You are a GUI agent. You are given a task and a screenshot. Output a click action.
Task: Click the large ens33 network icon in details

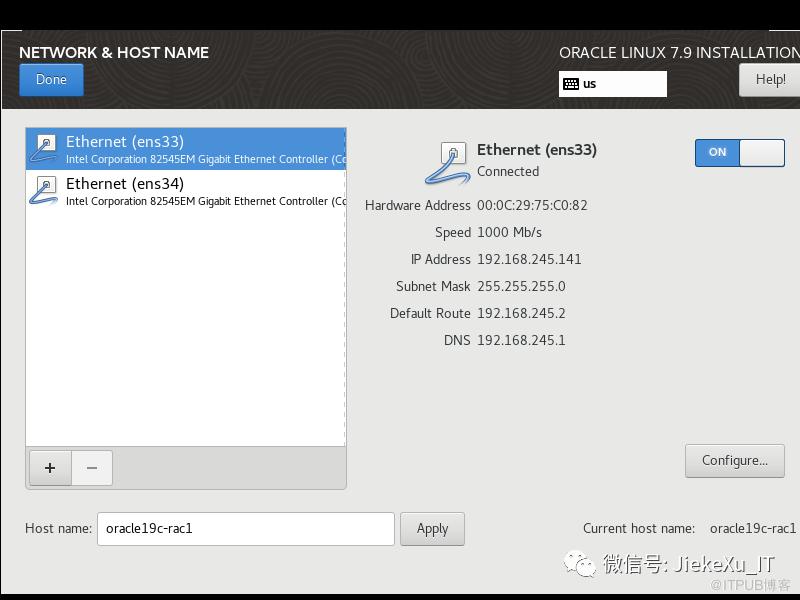[x=448, y=162]
